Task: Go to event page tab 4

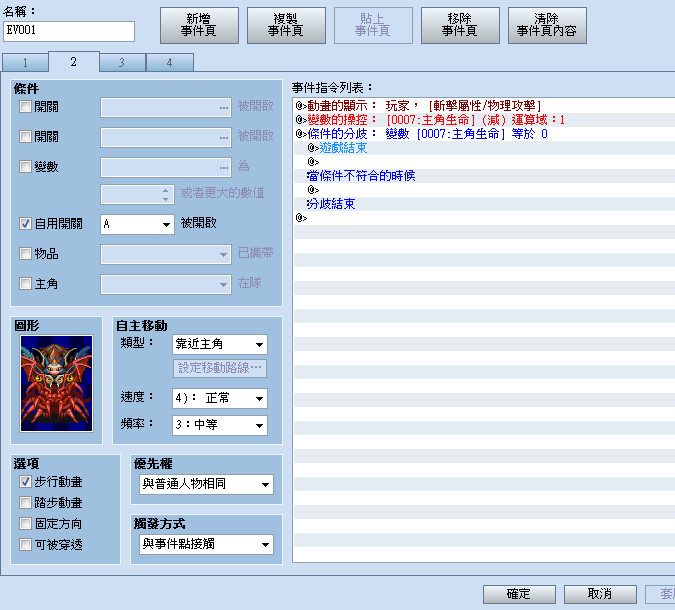Action: 170,63
